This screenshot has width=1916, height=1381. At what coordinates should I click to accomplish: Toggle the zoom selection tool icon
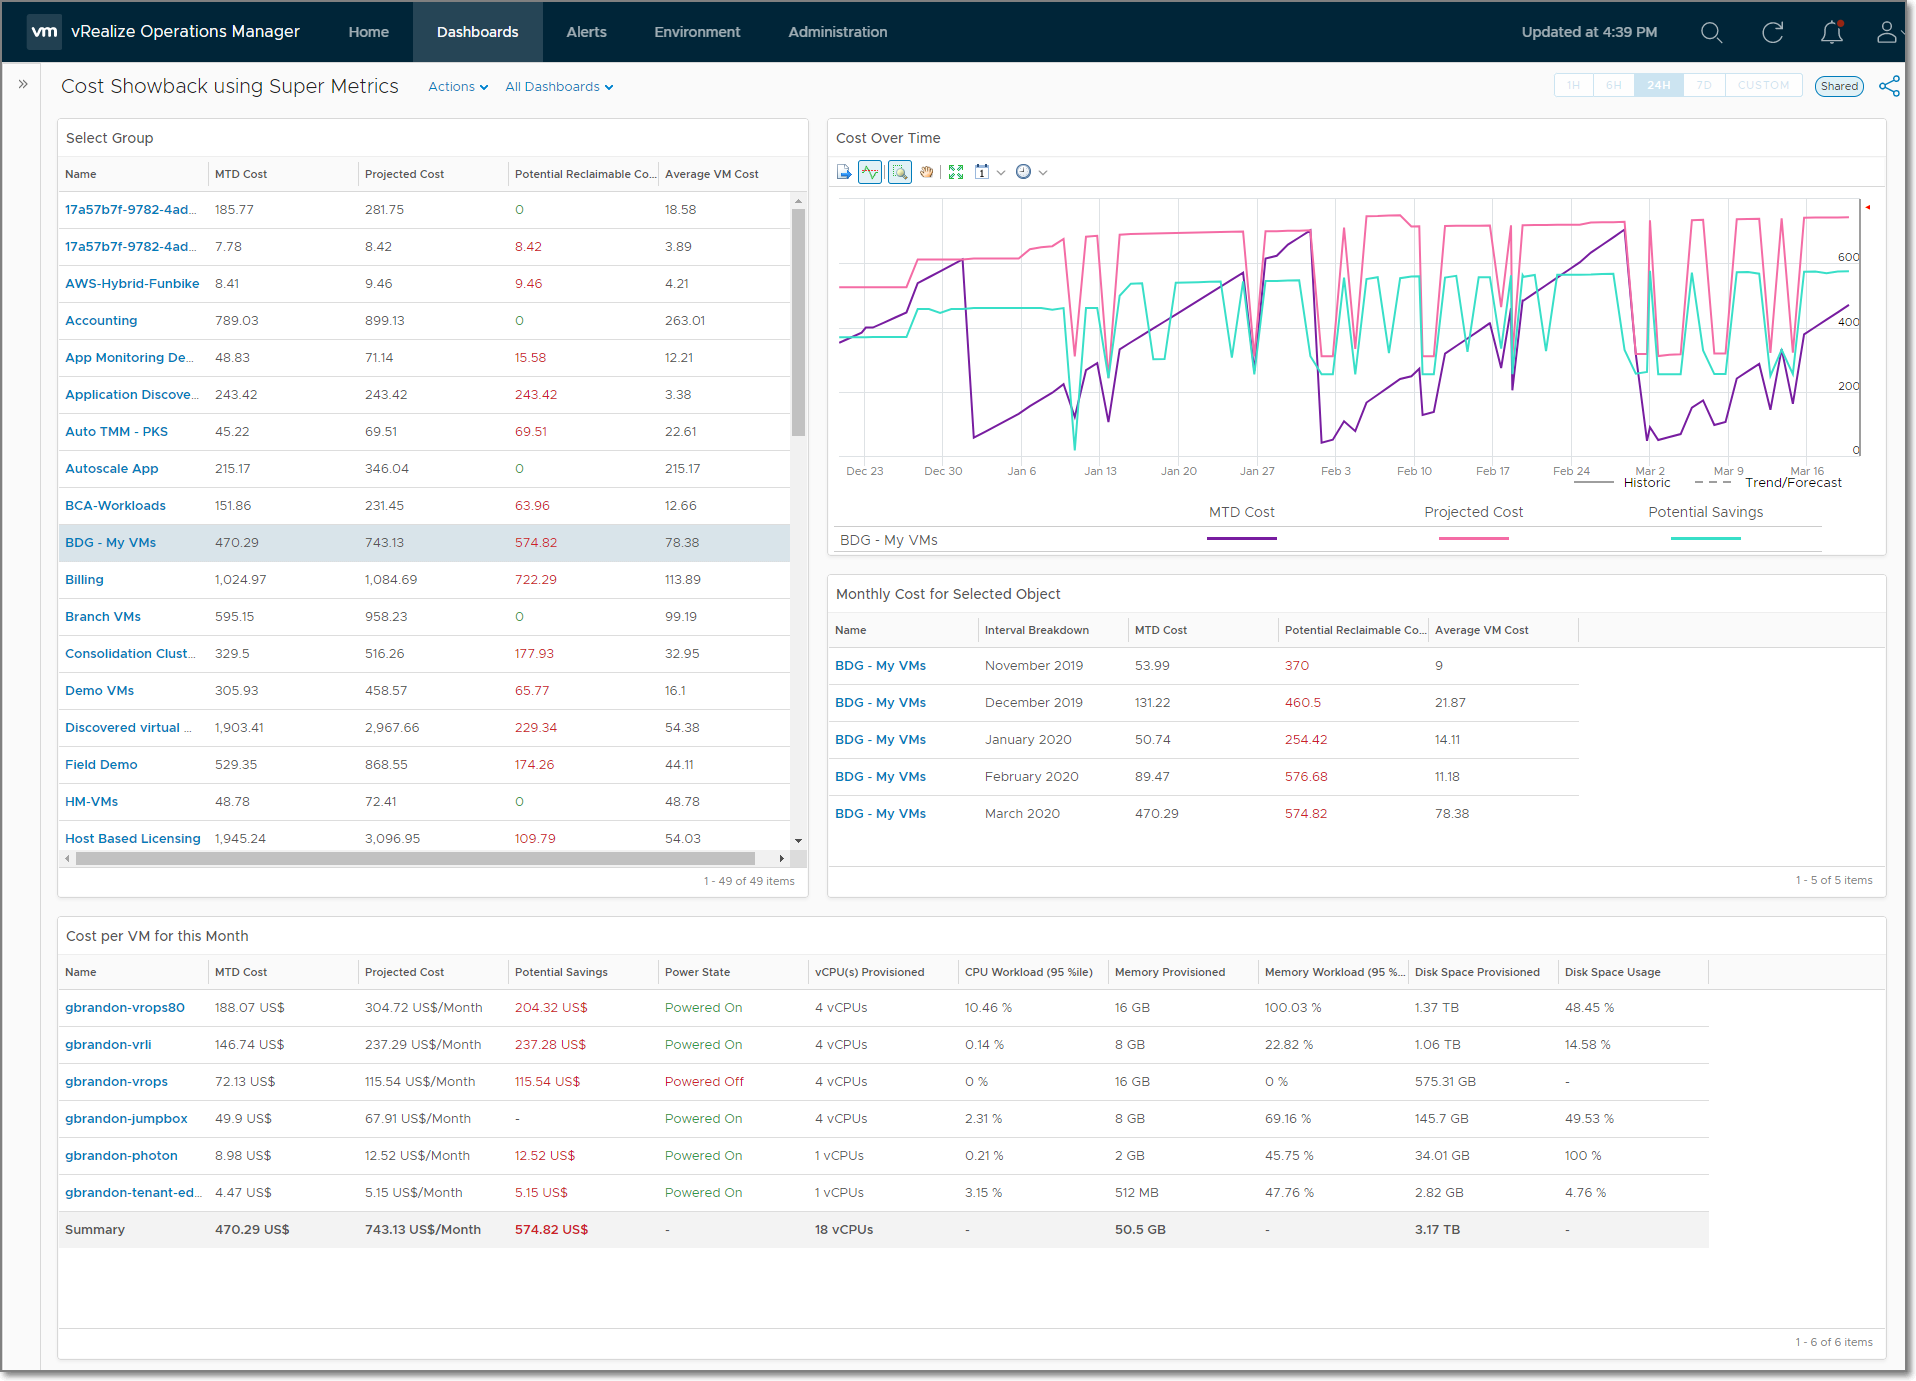900,172
